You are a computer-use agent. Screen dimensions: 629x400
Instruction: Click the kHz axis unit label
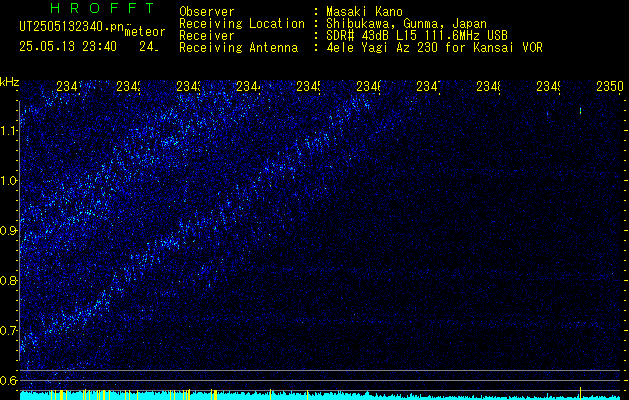point(9,82)
